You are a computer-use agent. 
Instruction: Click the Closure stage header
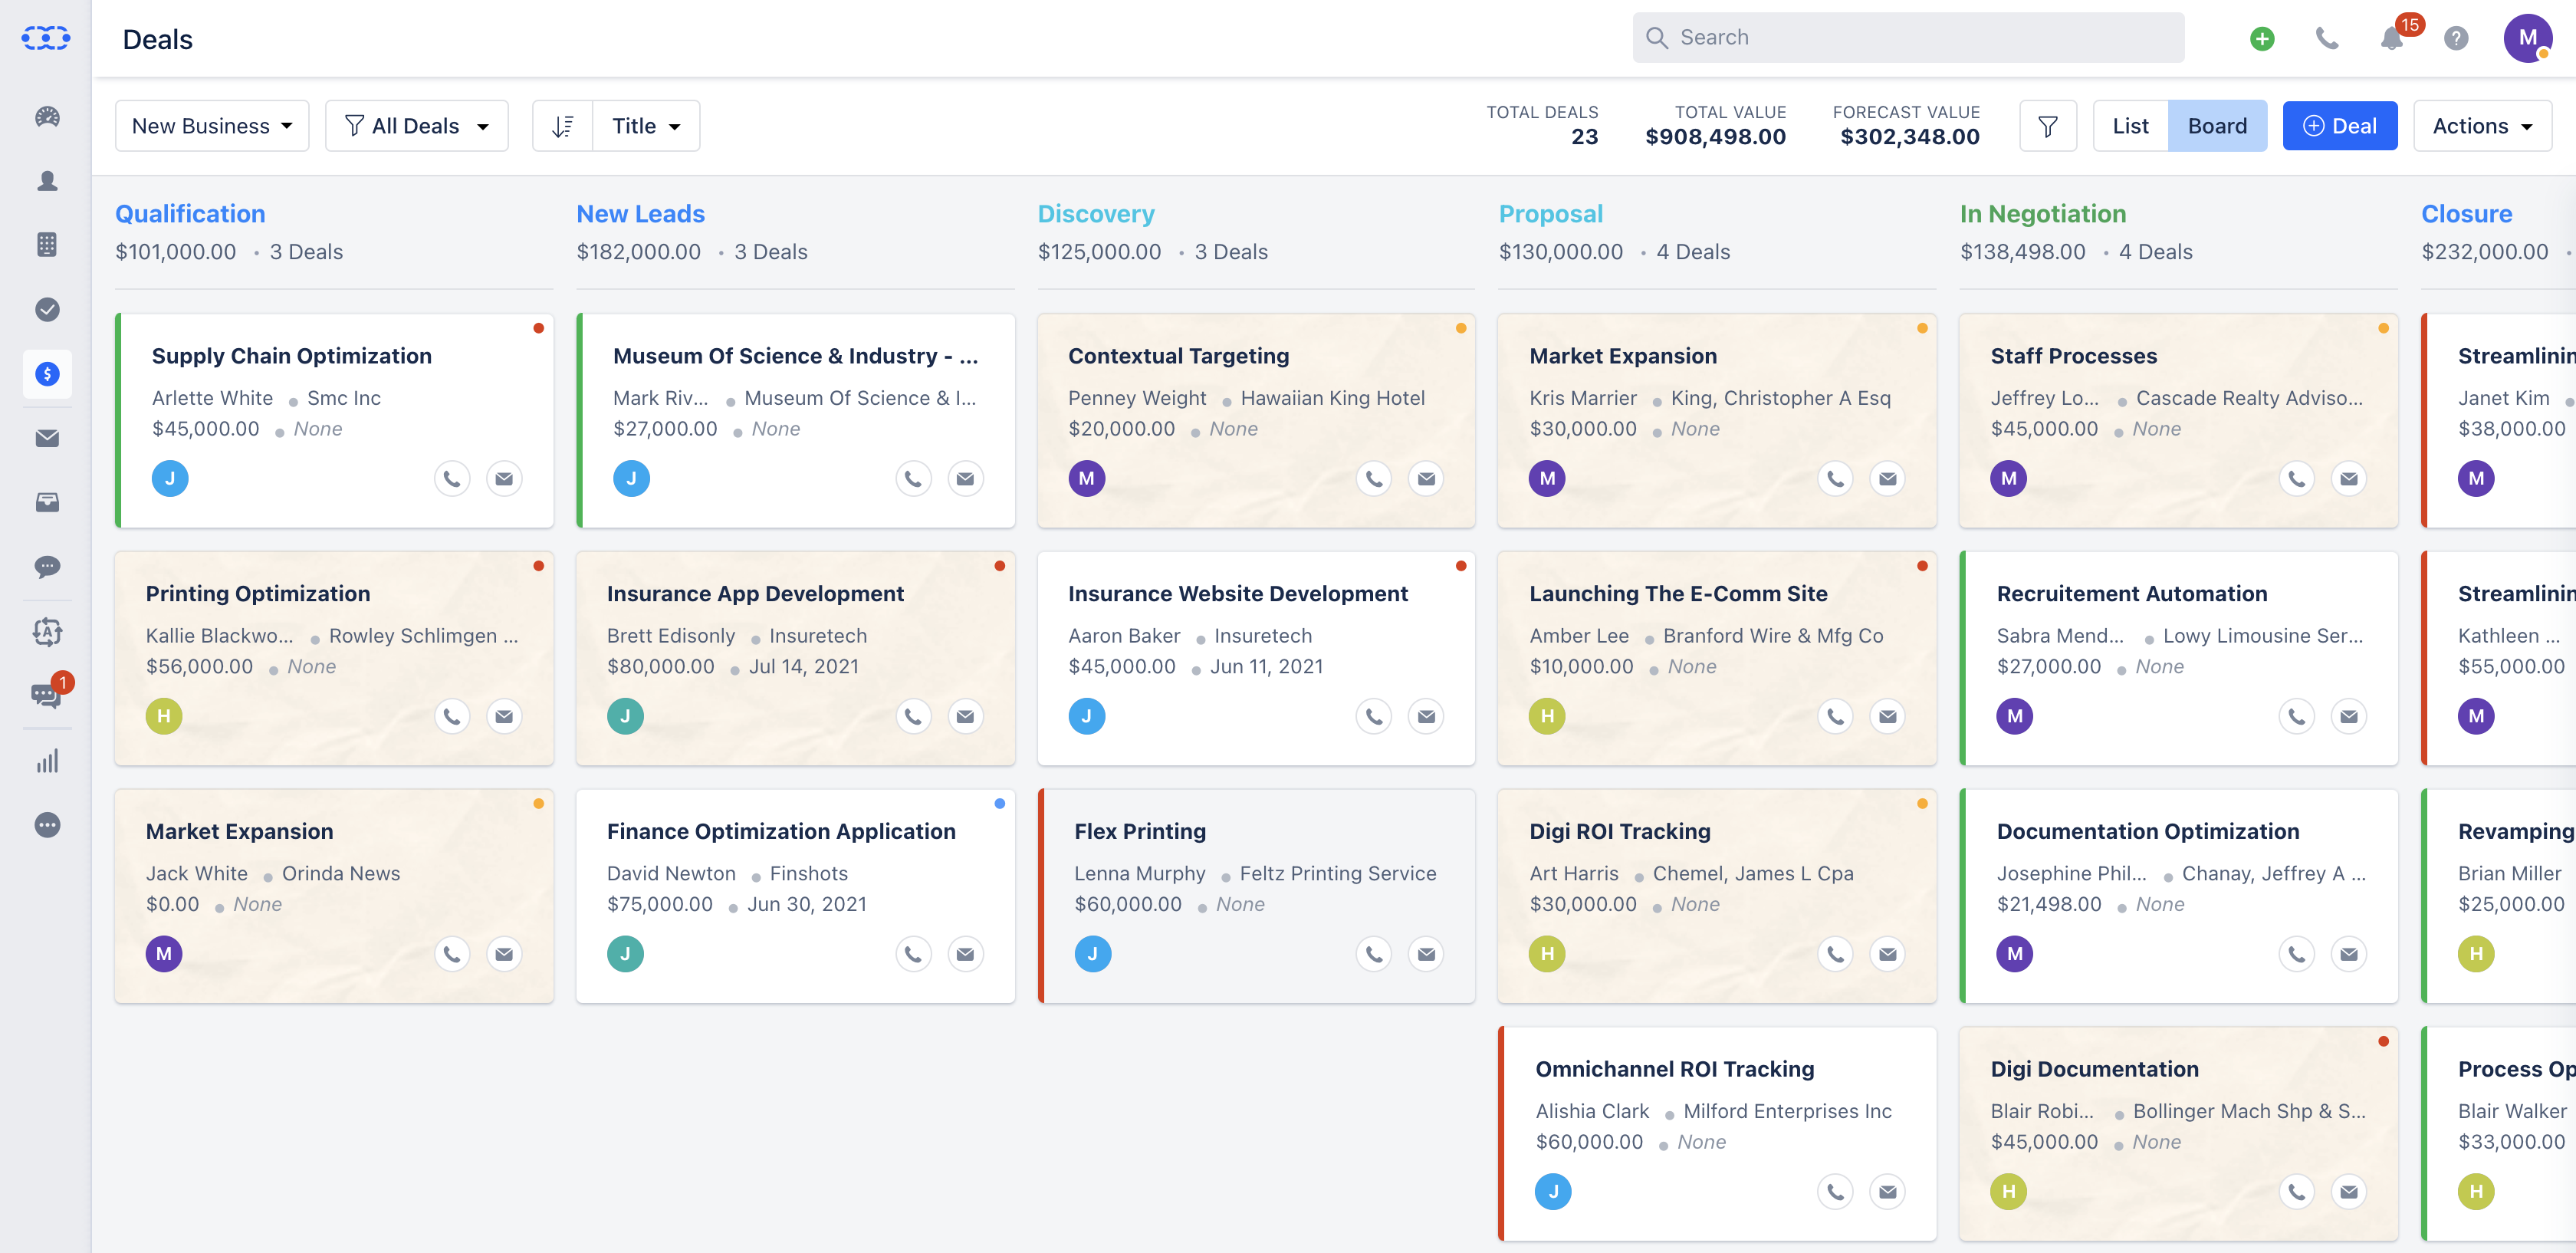[x=2466, y=214]
